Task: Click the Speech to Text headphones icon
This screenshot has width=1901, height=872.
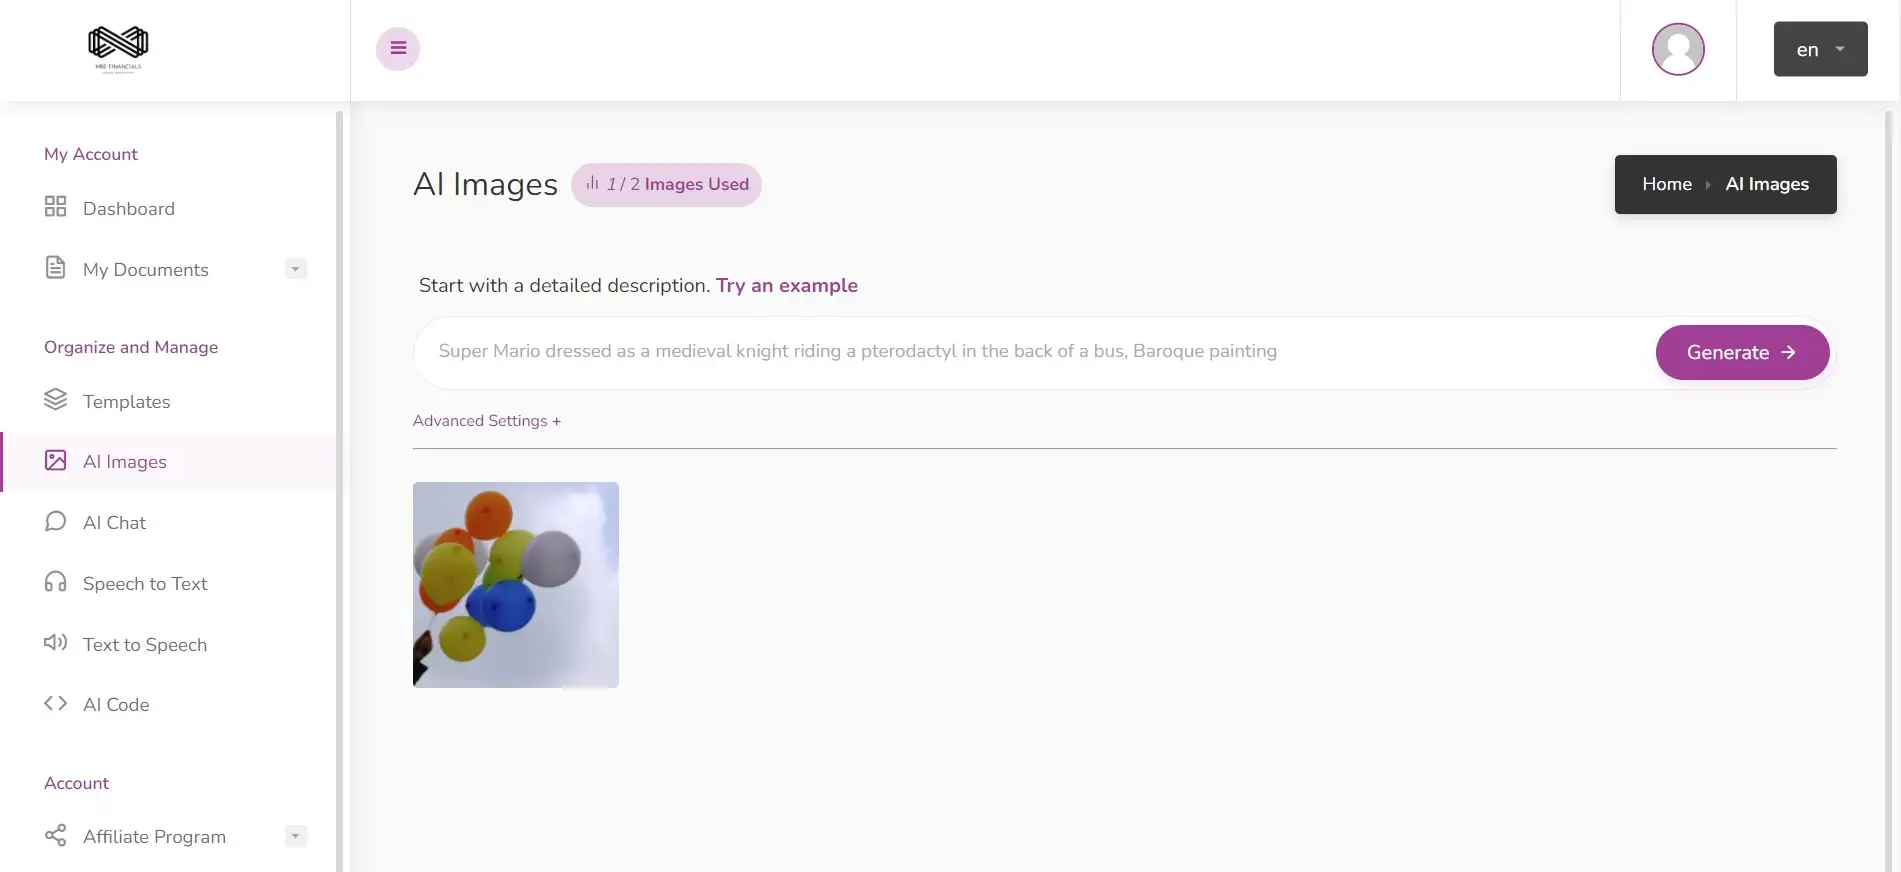Action: point(55,582)
